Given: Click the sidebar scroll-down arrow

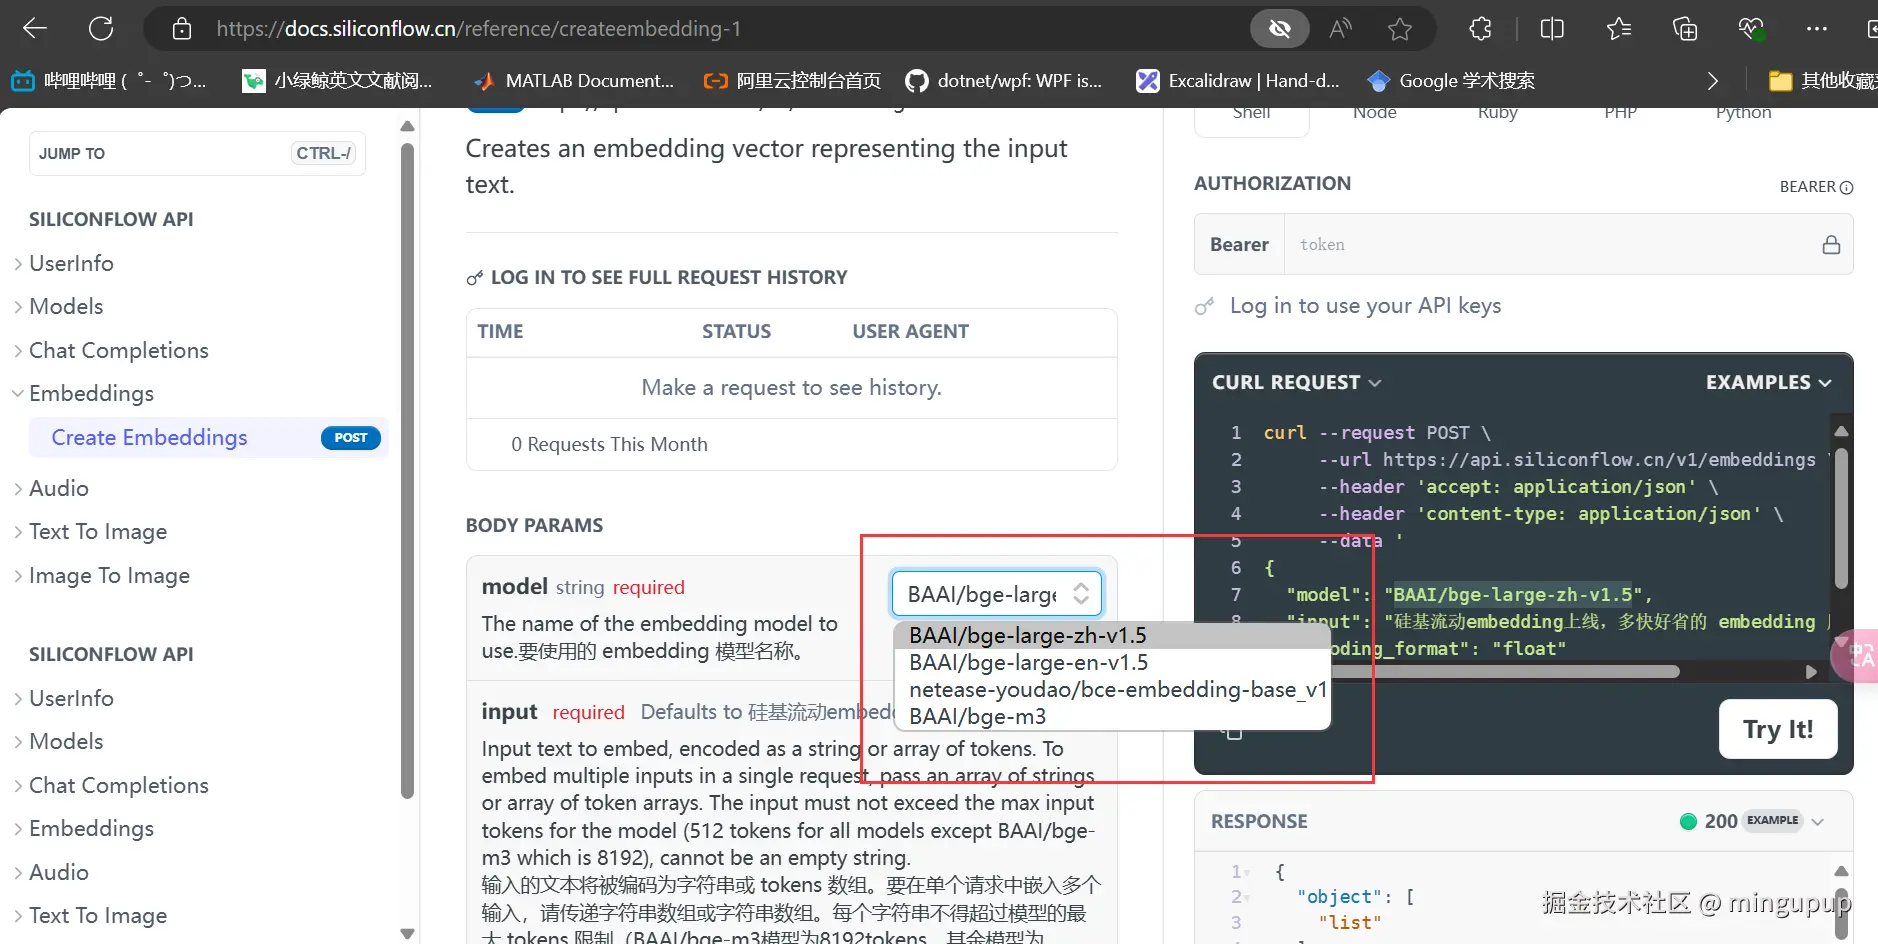Looking at the screenshot, I should click(407, 934).
